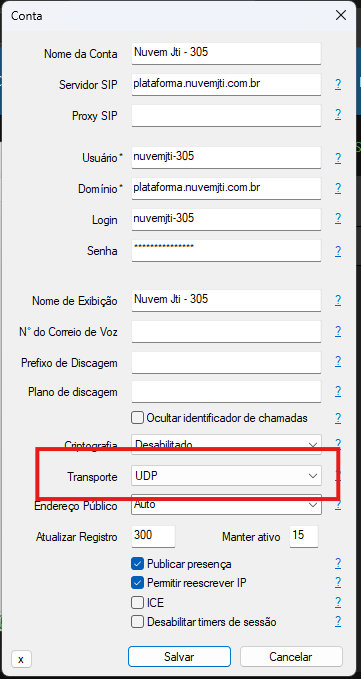Focus the Usuário input field
Viewport: 361px width, 679px height.
pos(226,158)
